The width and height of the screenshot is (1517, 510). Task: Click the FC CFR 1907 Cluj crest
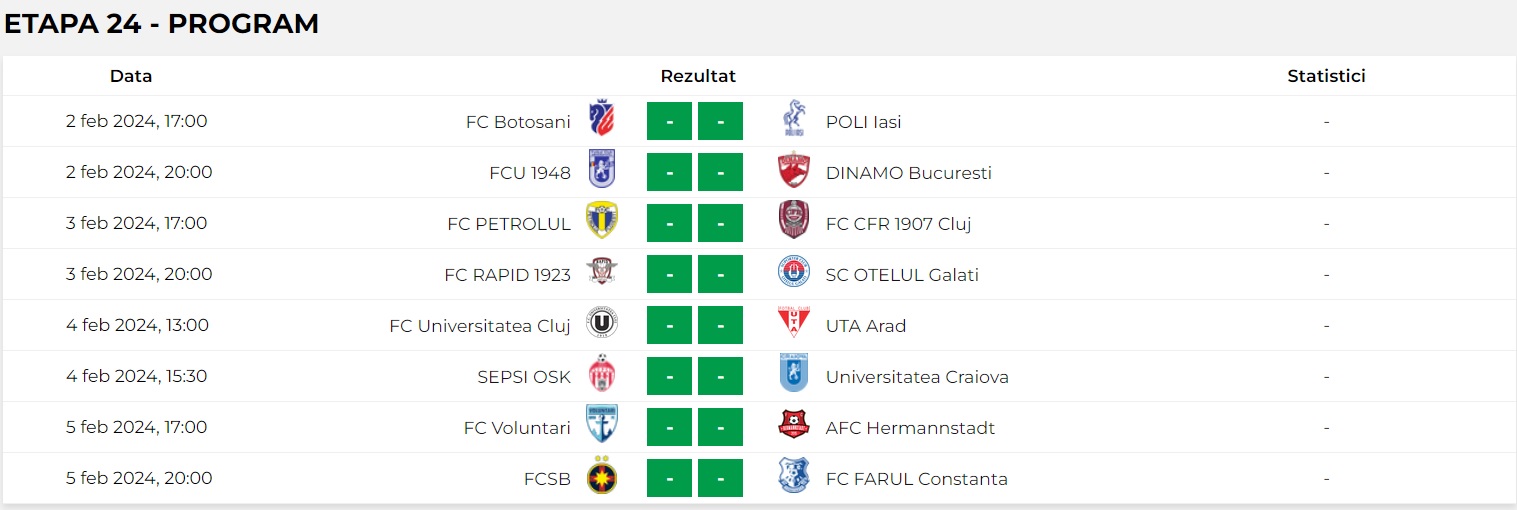pos(793,223)
